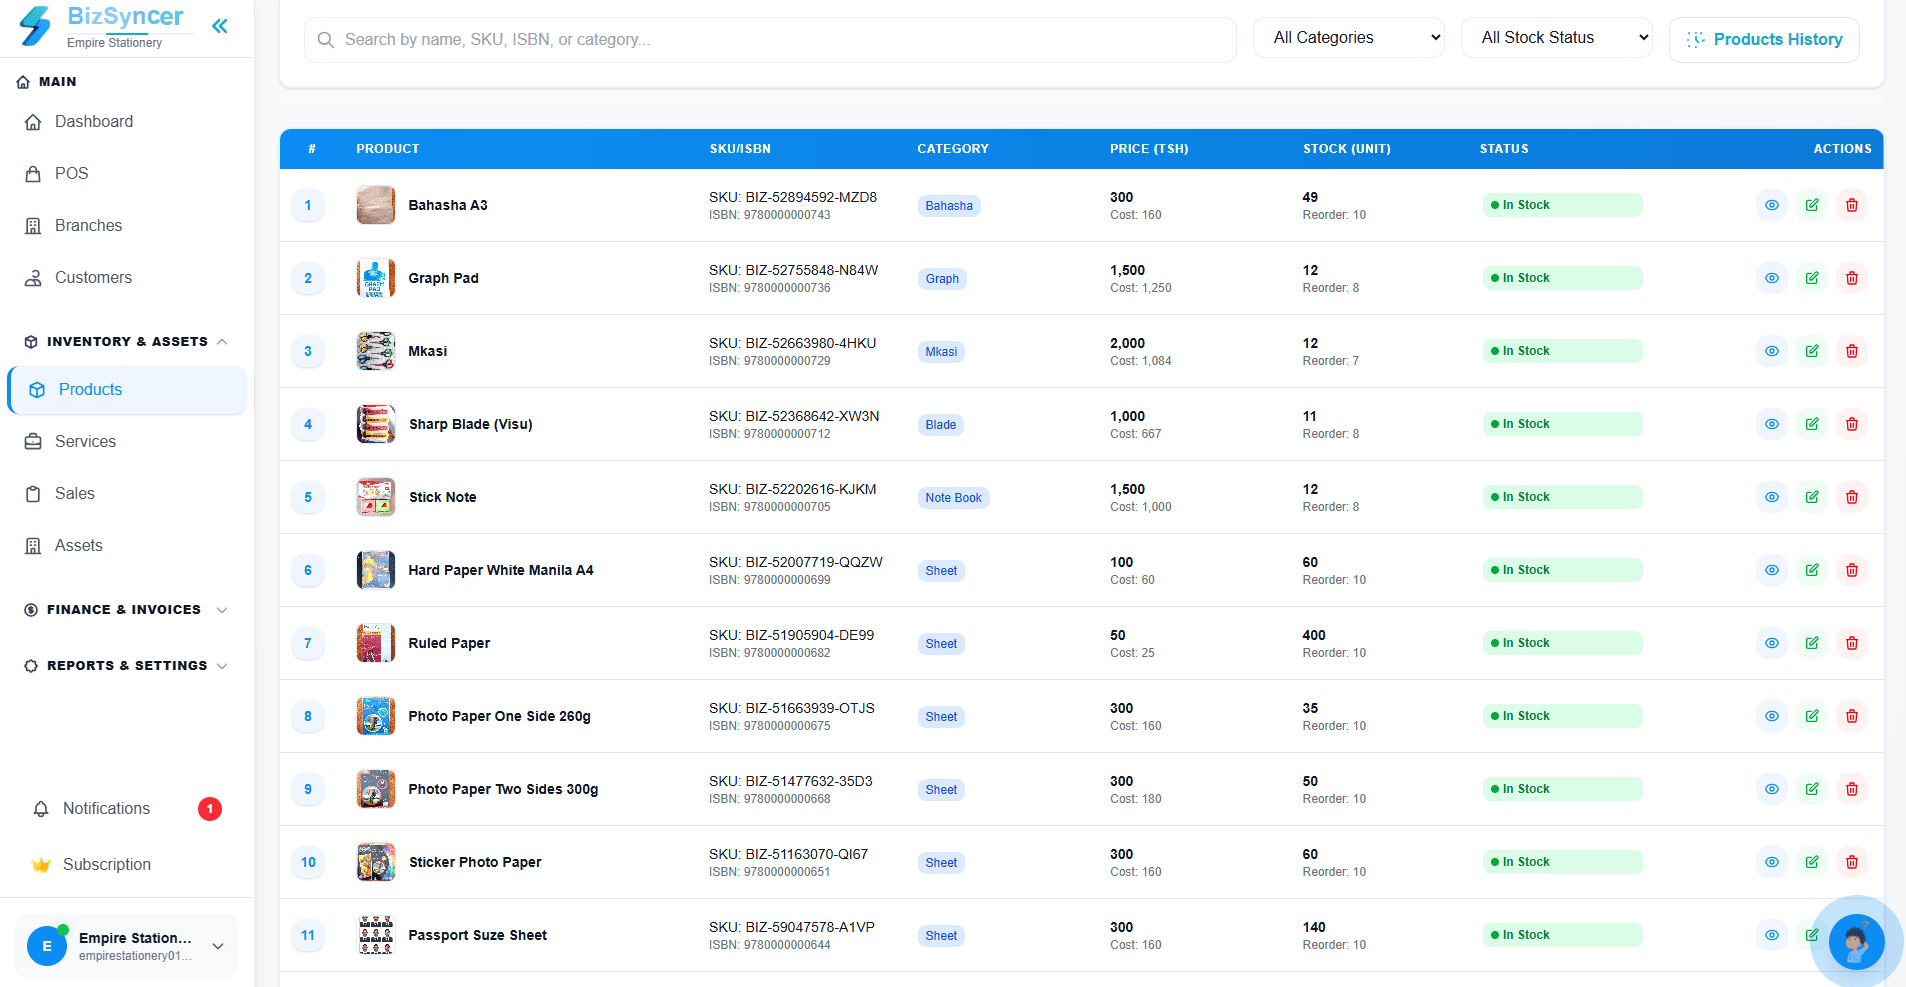
Task: Open Sales in the sidebar
Action: (x=127, y=494)
